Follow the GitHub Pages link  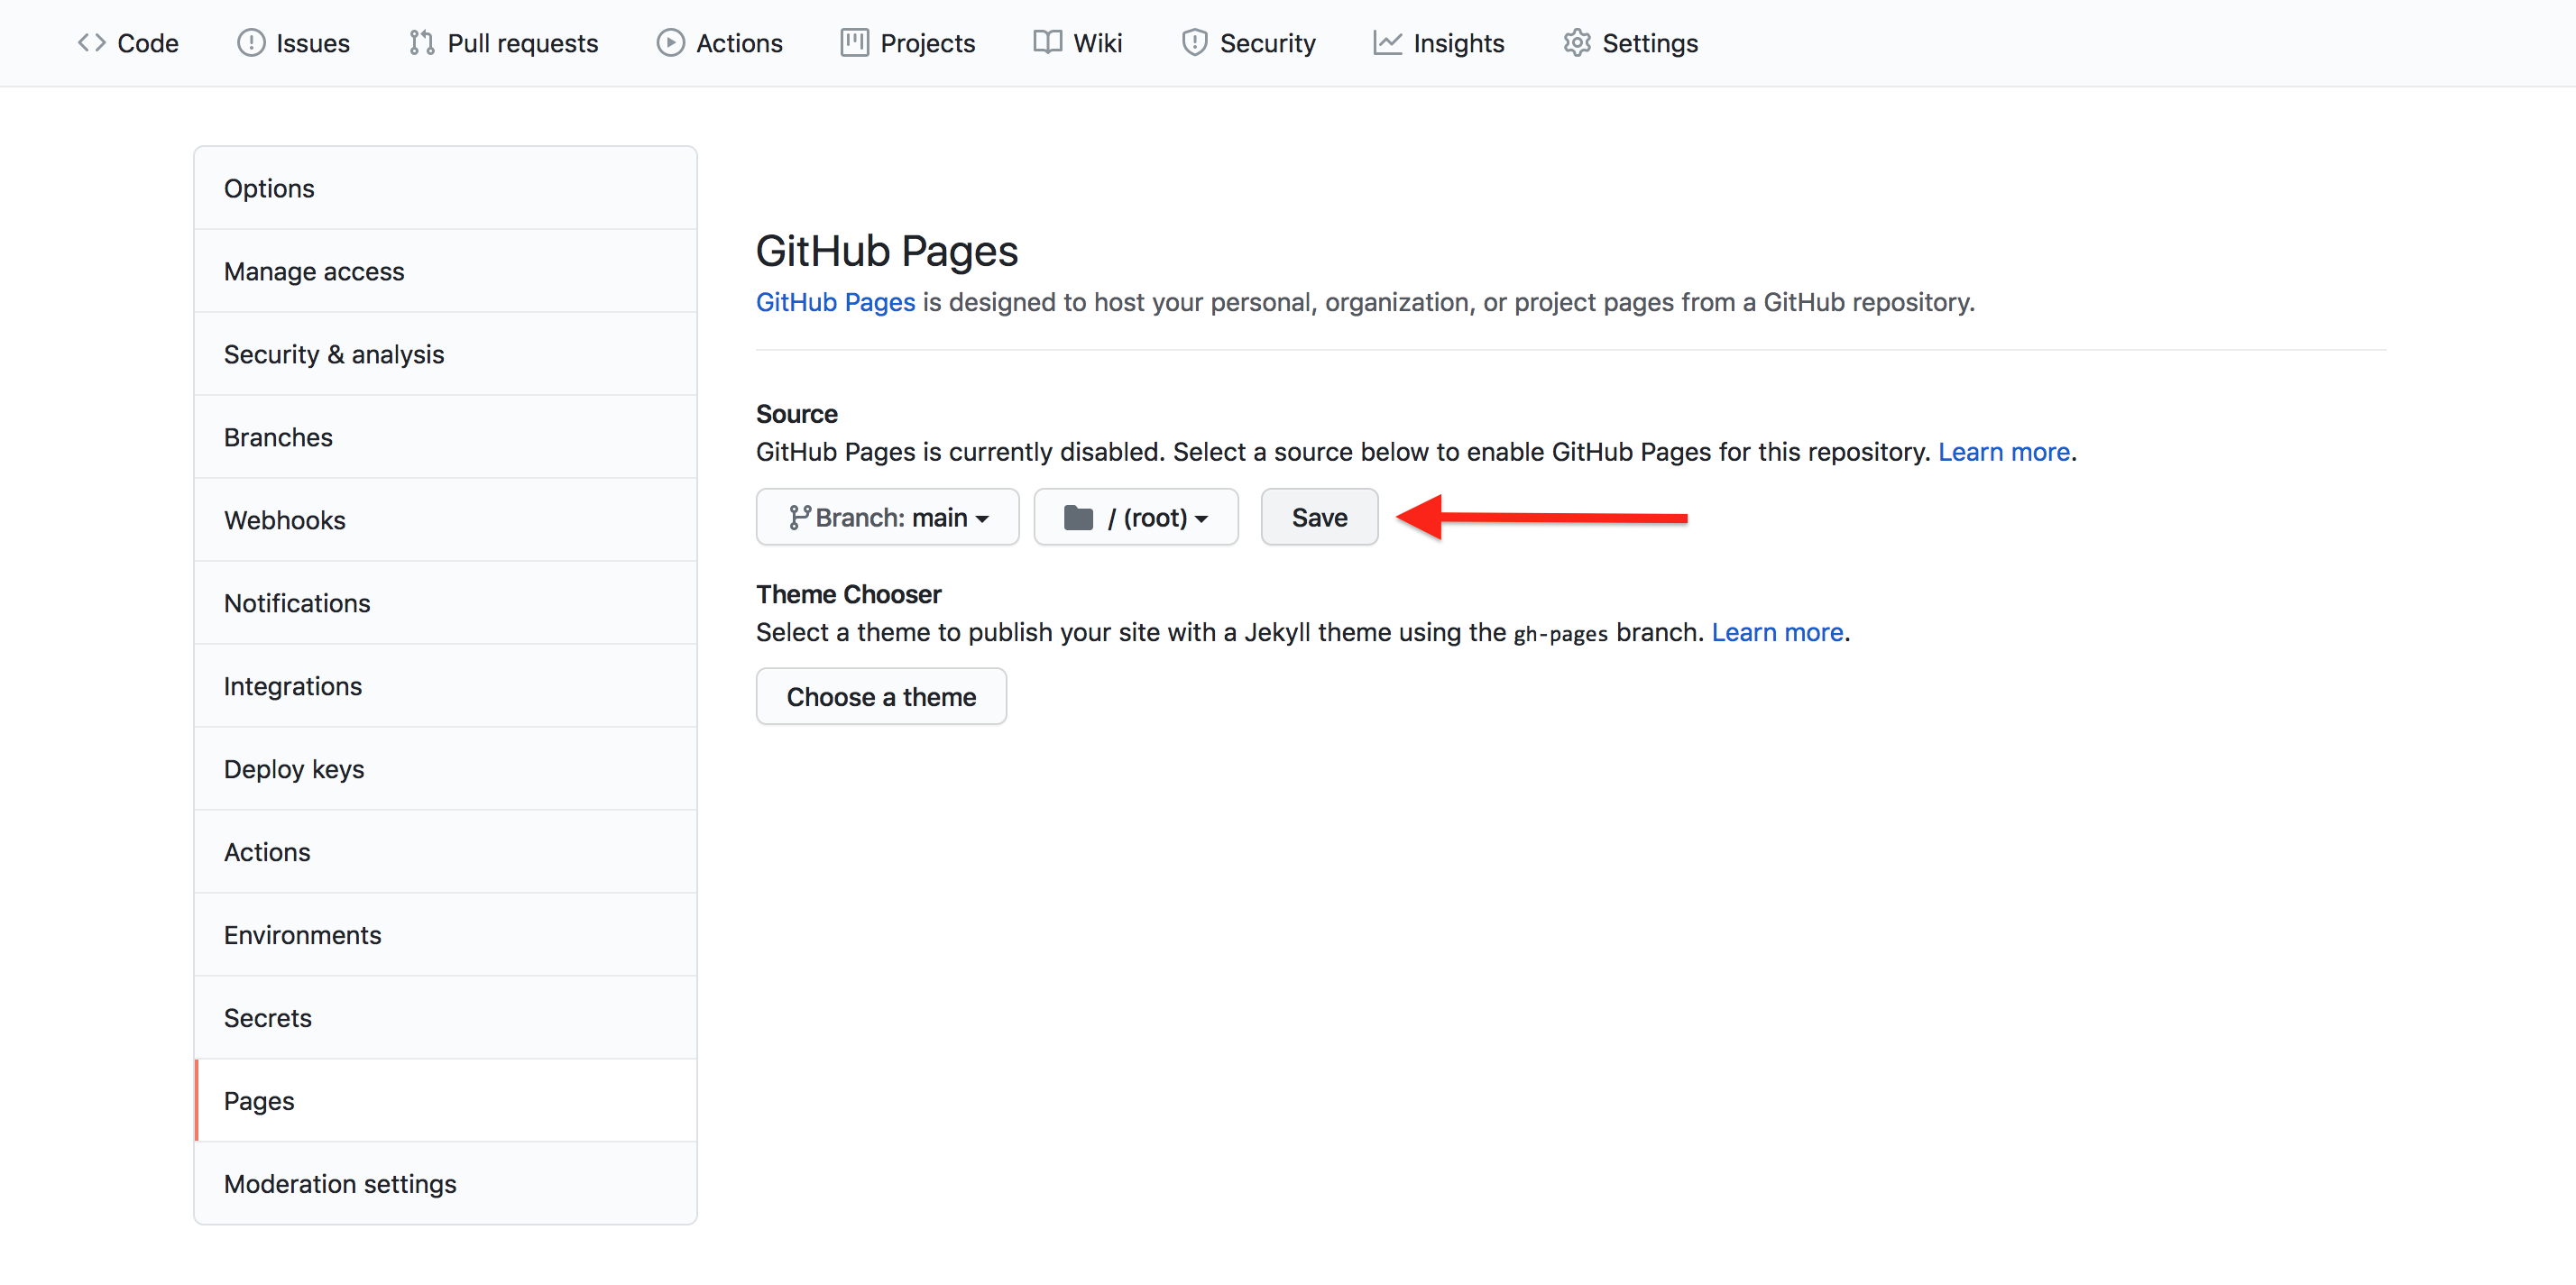coord(835,302)
